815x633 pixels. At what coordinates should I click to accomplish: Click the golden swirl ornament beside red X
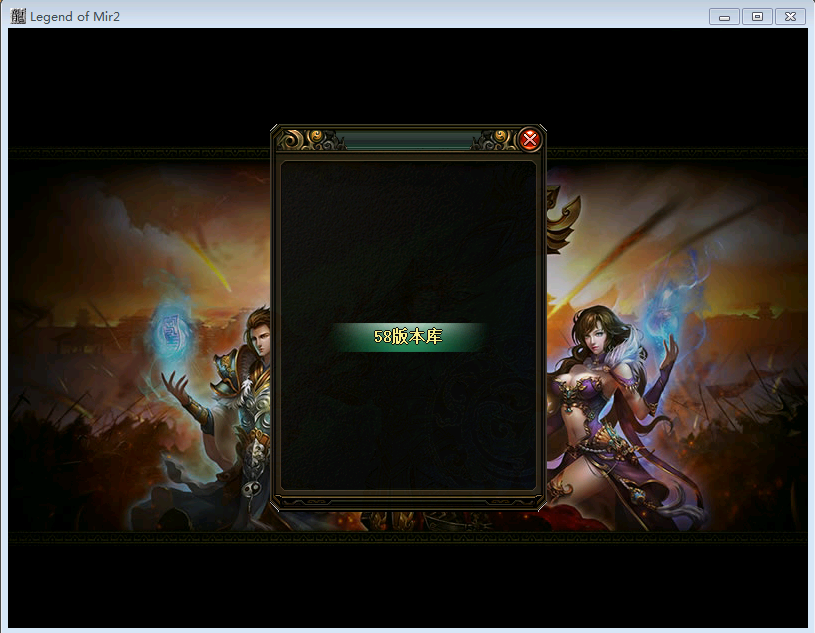tap(494, 139)
